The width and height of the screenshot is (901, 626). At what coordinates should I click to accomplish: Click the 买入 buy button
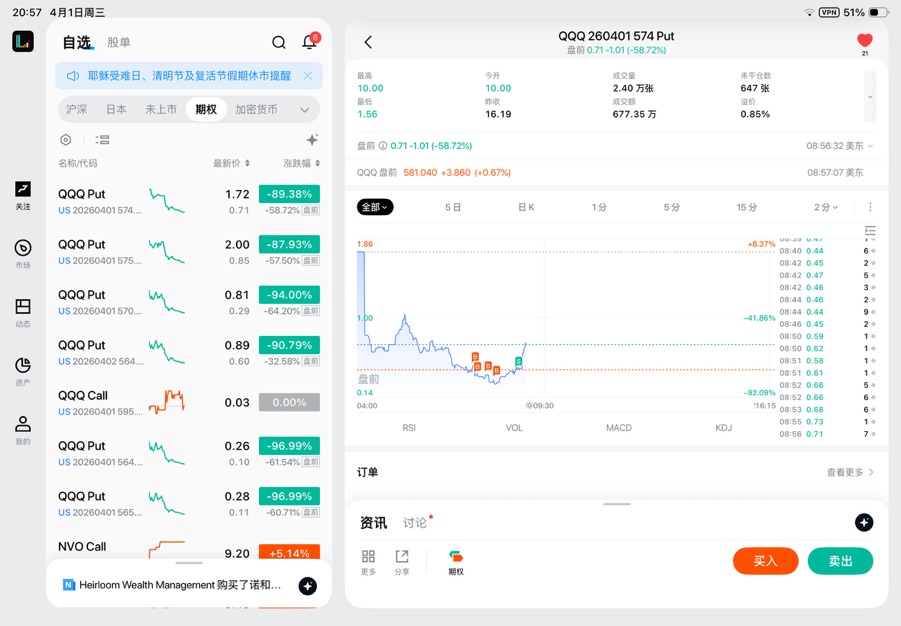[x=765, y=561]
